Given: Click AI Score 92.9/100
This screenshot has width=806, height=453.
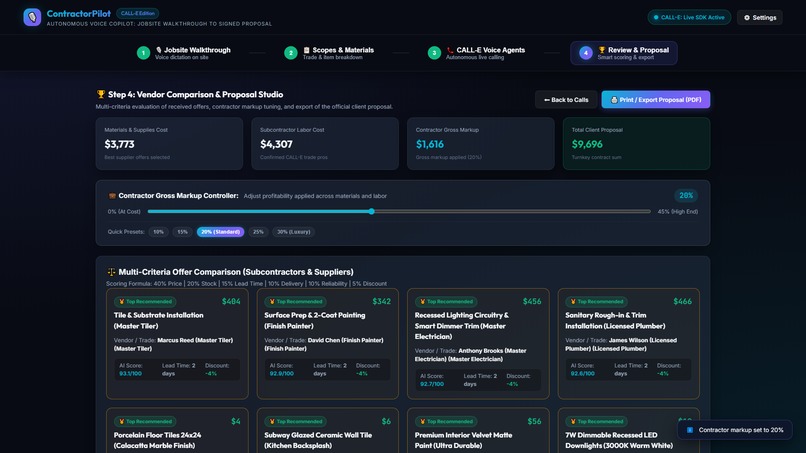Looking at the screenshot, I should point(282,374).
